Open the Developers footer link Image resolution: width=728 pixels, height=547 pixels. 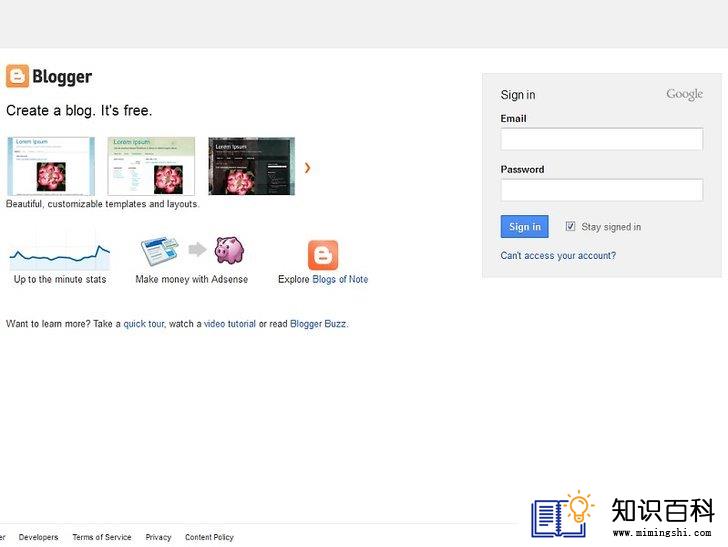pos(39,537)
